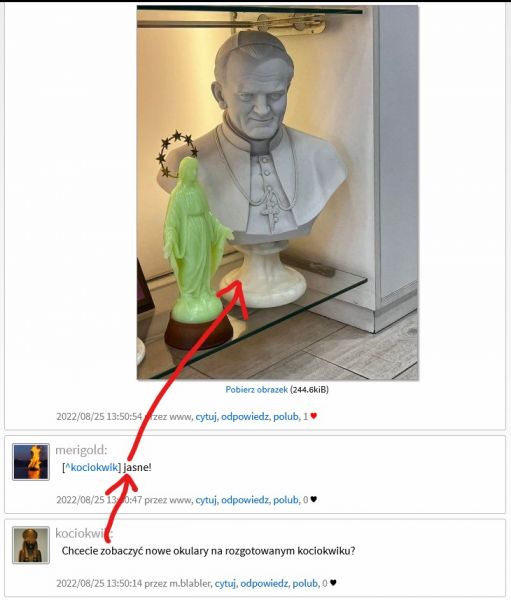This screenshot has height=600, width=511.
Task: Open kociokwik username above the post
Action: tap(83, 533)
